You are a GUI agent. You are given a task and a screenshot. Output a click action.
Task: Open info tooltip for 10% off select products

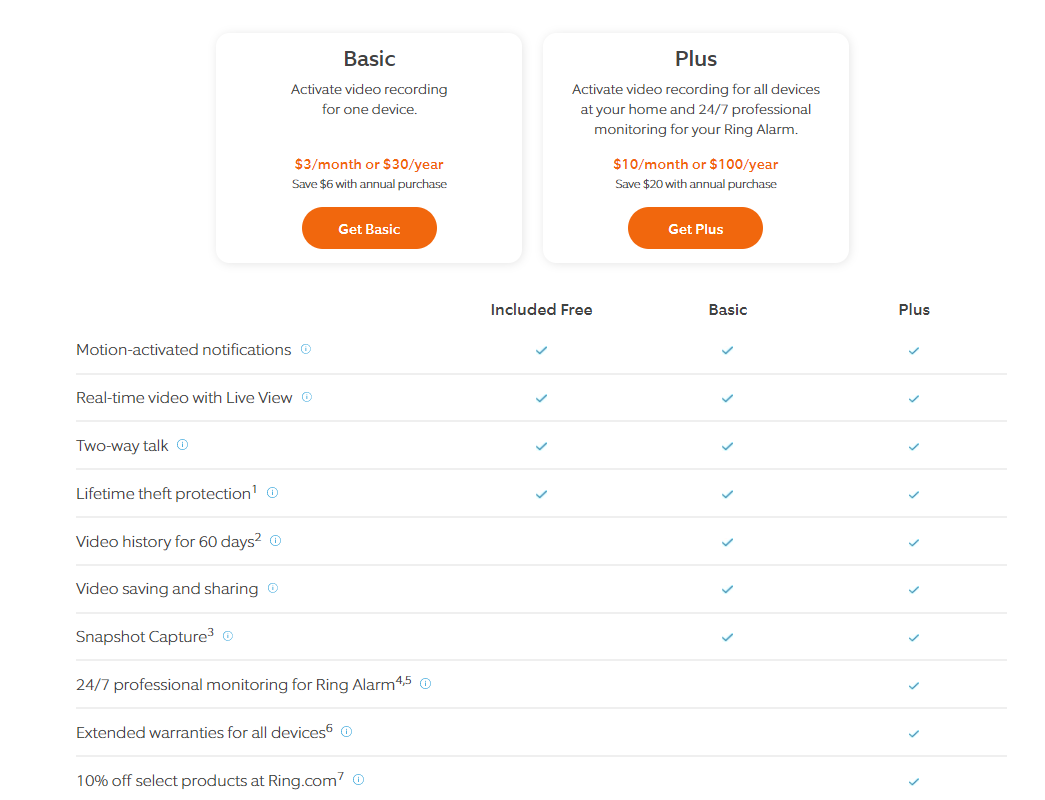tap(358, 780)
